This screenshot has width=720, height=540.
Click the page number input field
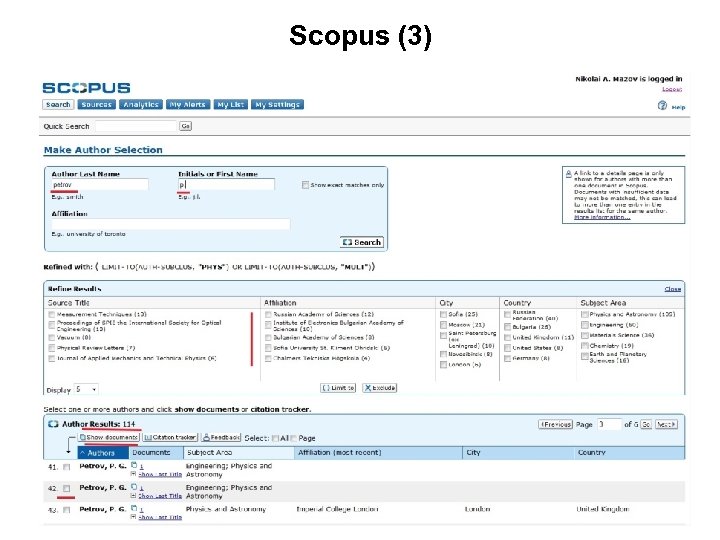pyautogui.click(x=609, y=424)
